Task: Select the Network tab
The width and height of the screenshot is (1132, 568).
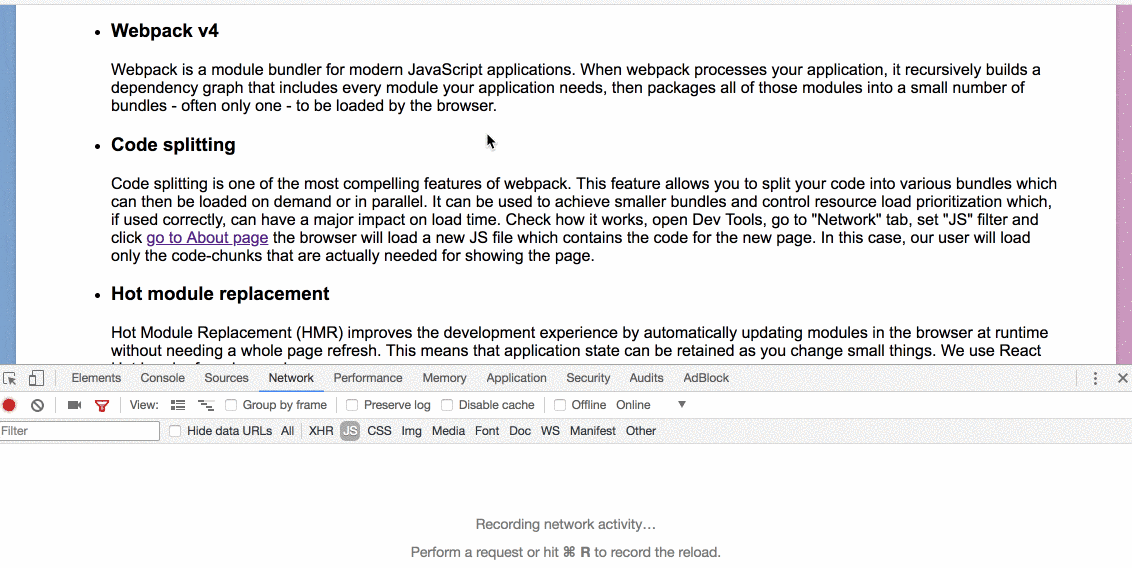Action: click(291, 378)
